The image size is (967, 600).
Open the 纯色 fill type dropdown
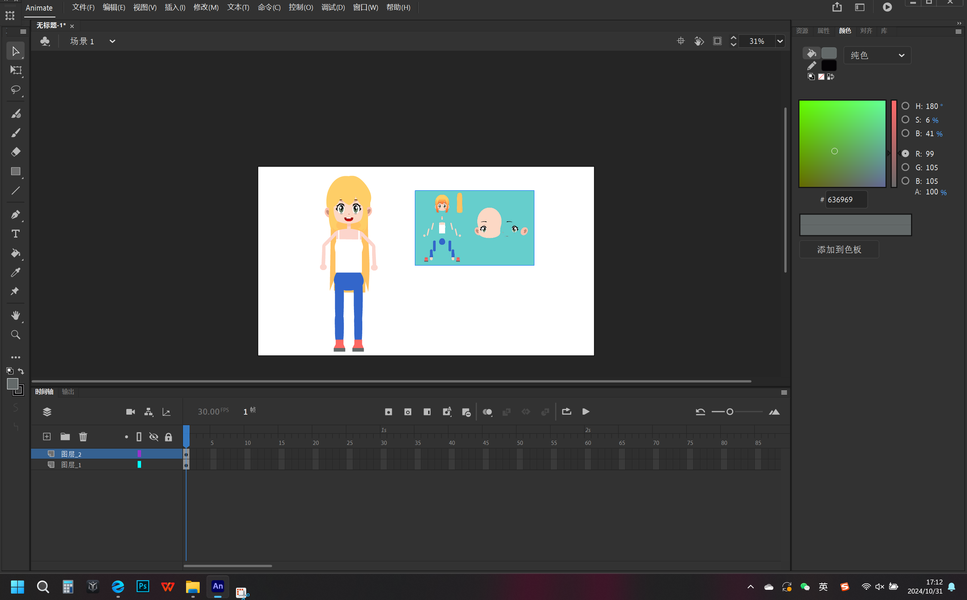coord(877,55)
